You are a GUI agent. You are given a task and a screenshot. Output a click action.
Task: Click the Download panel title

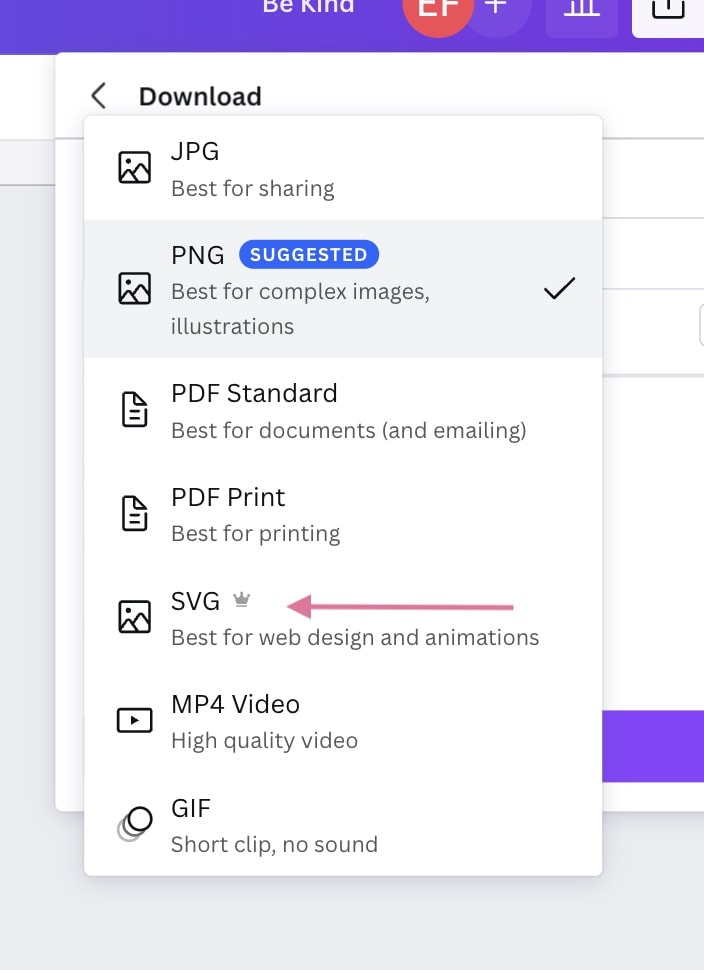(200, 97)
